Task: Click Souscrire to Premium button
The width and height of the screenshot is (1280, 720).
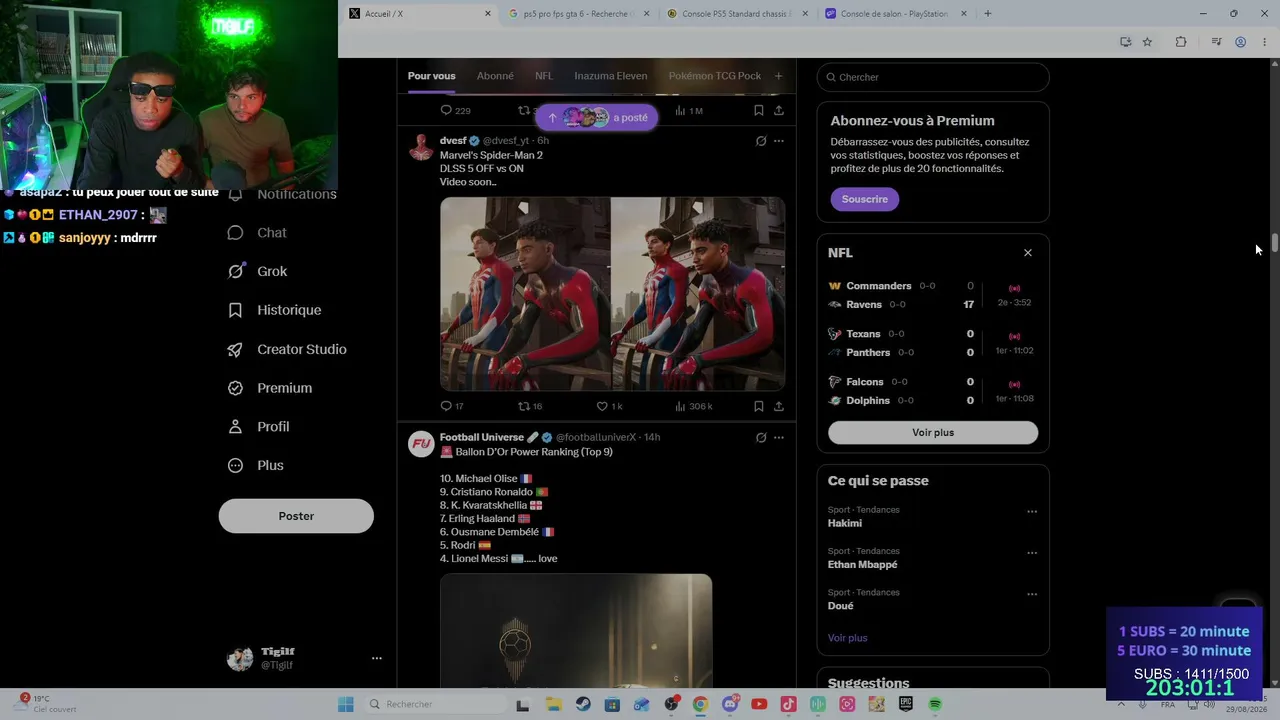Action: click(x=865, y=199)
